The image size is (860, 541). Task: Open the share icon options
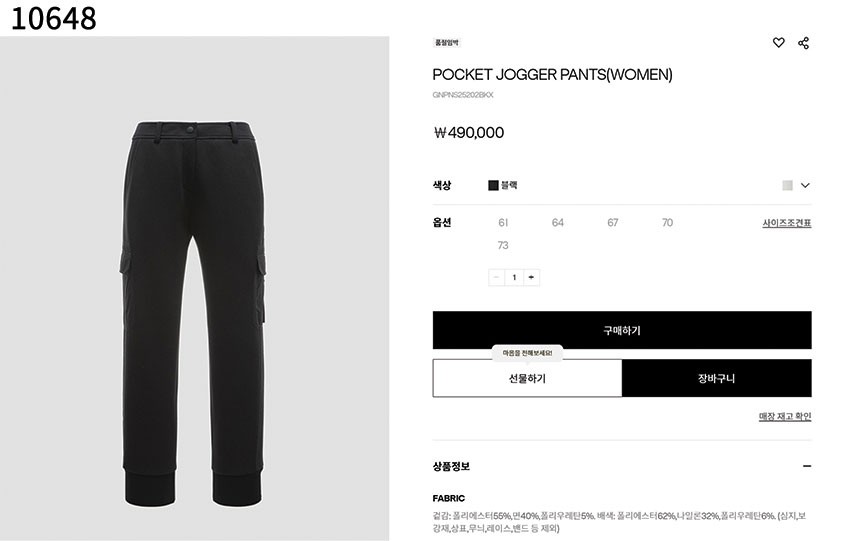pos(804,43)
